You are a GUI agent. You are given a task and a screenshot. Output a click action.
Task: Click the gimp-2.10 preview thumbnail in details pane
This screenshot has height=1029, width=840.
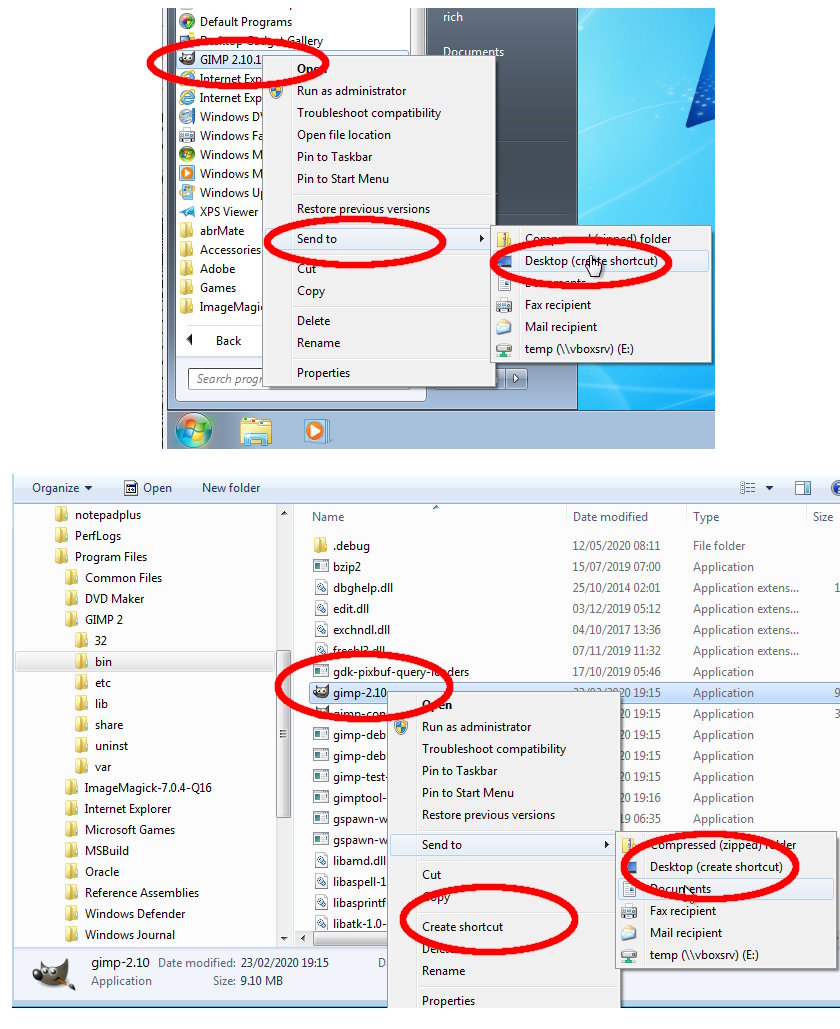(x=54, y=973)
